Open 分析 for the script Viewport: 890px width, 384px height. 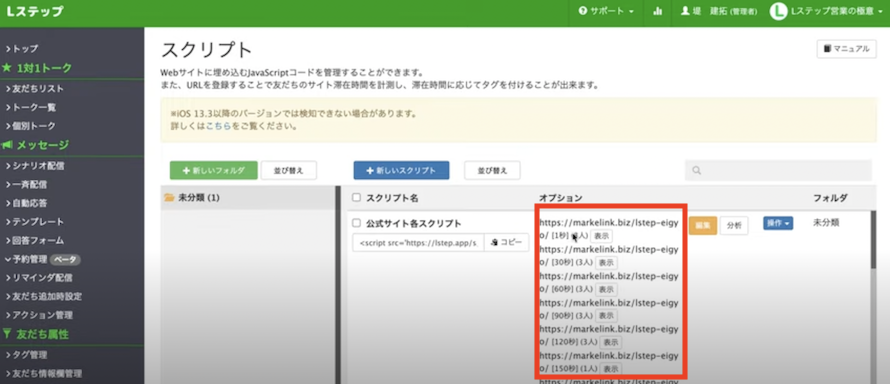coord(734,225)
